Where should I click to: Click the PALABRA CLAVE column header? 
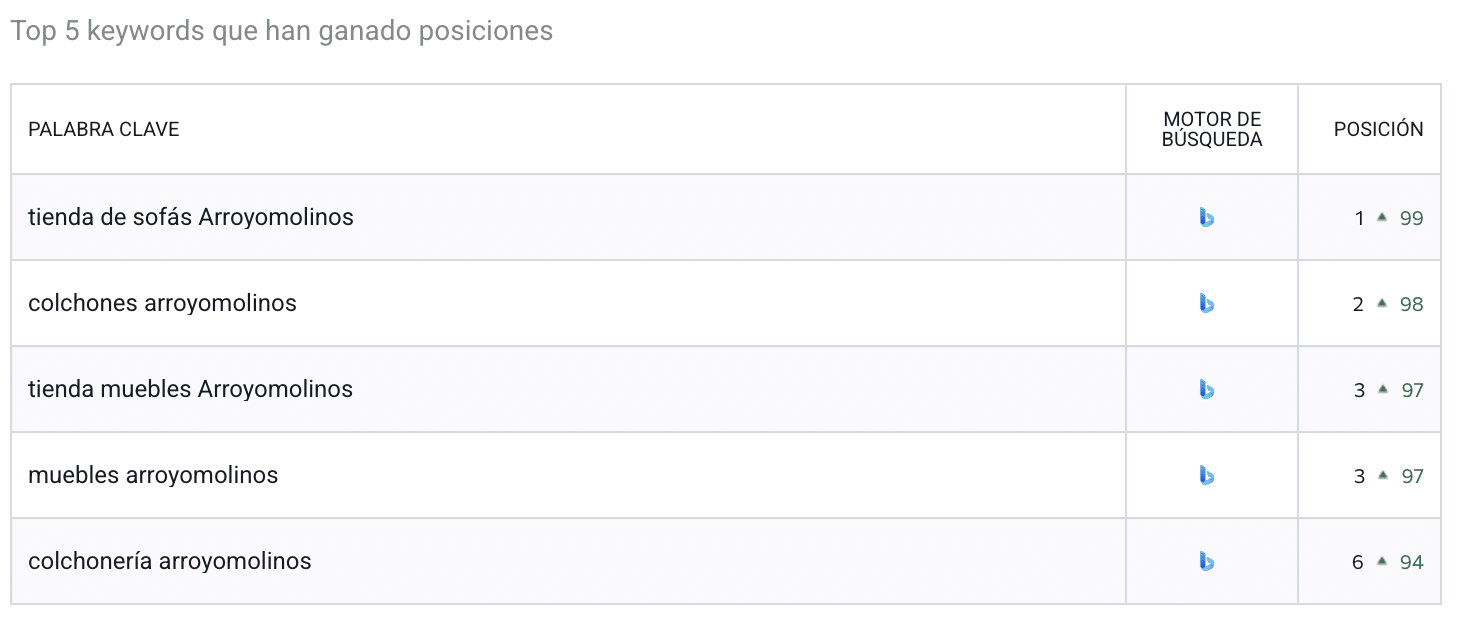click(x=104, y=130)
